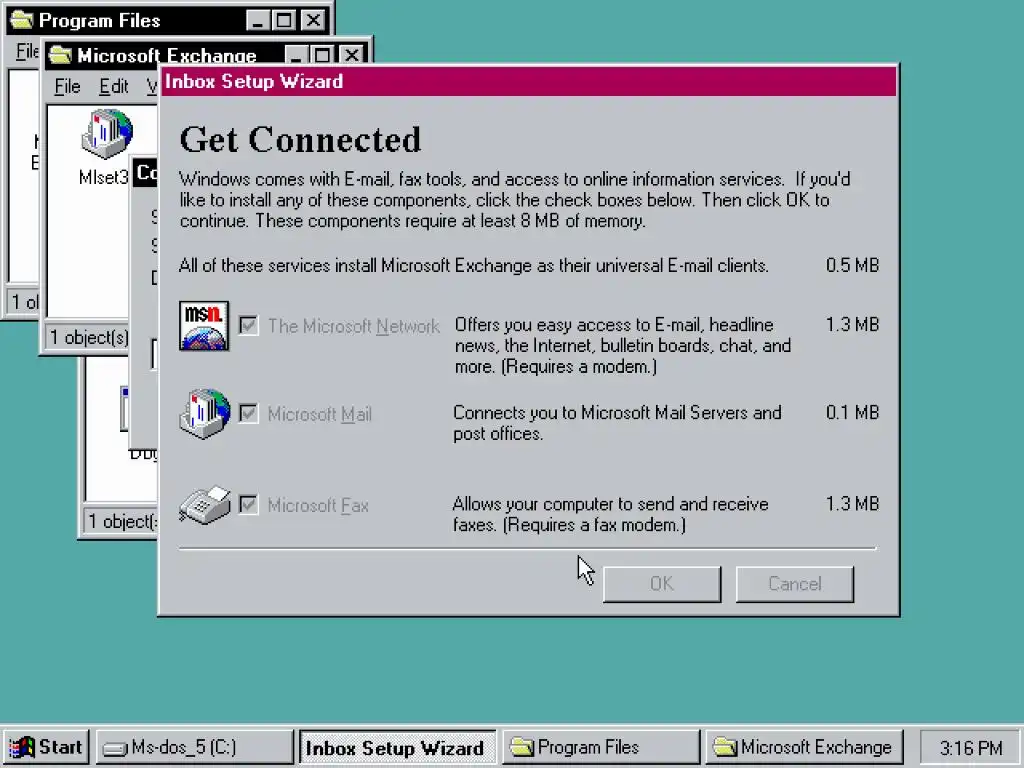Click OK in the Inbox Setup Wizard
1024x768 pixels.
pos(662,584)
